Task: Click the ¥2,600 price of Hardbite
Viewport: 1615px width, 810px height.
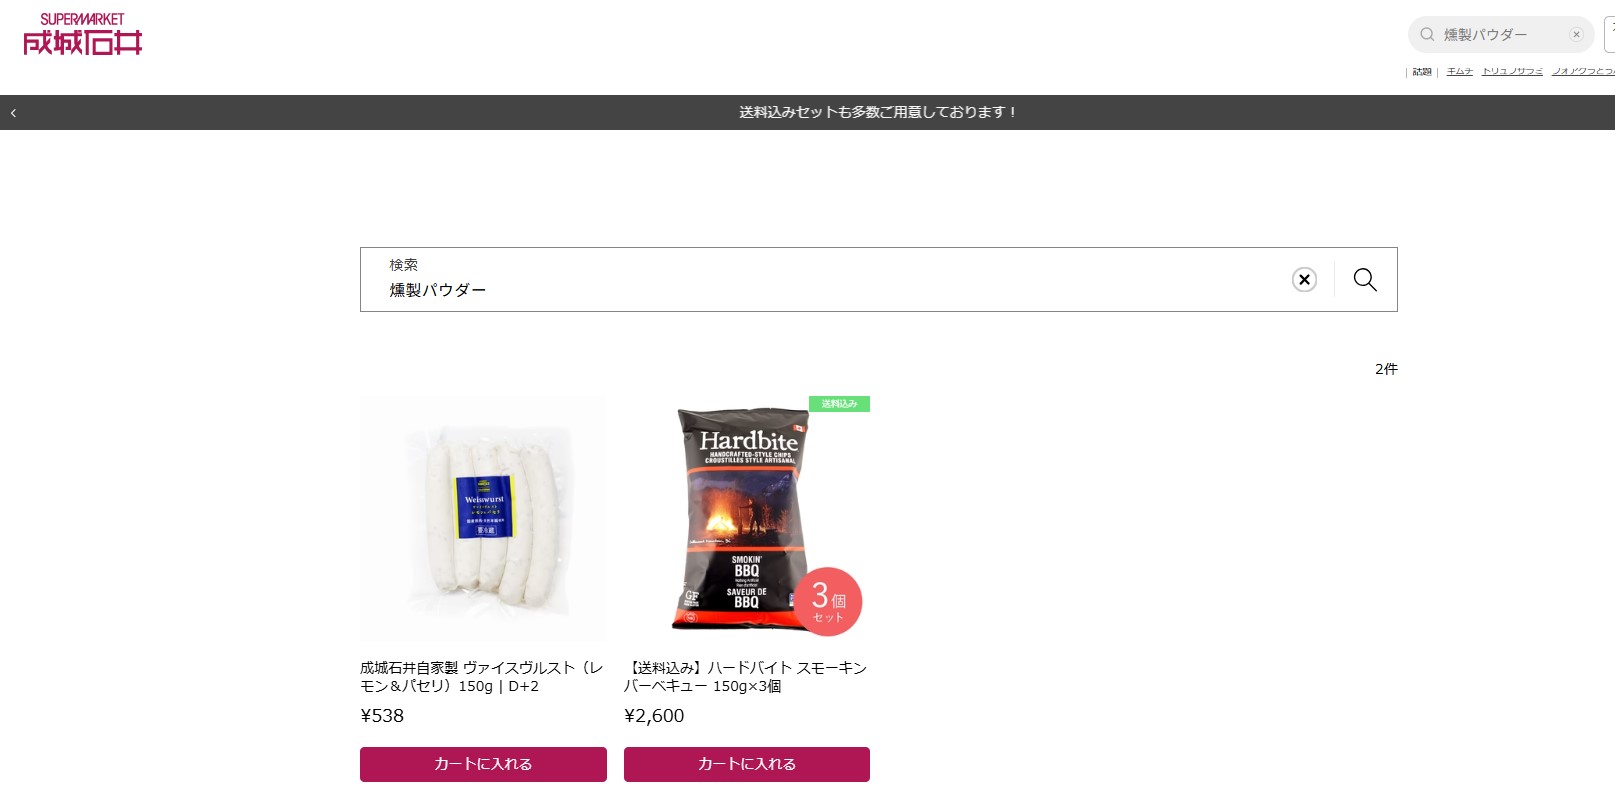Action: [x=654, y=716]
